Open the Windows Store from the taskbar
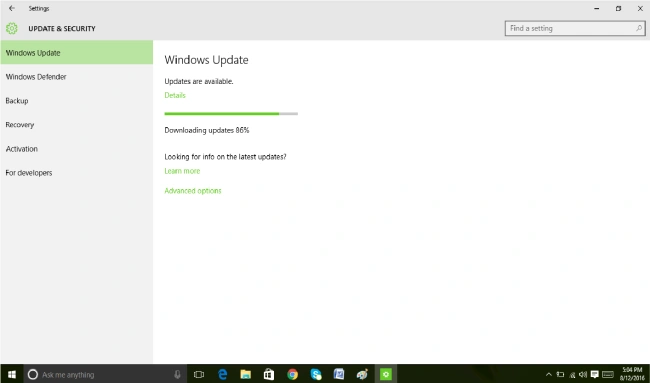 269,374
